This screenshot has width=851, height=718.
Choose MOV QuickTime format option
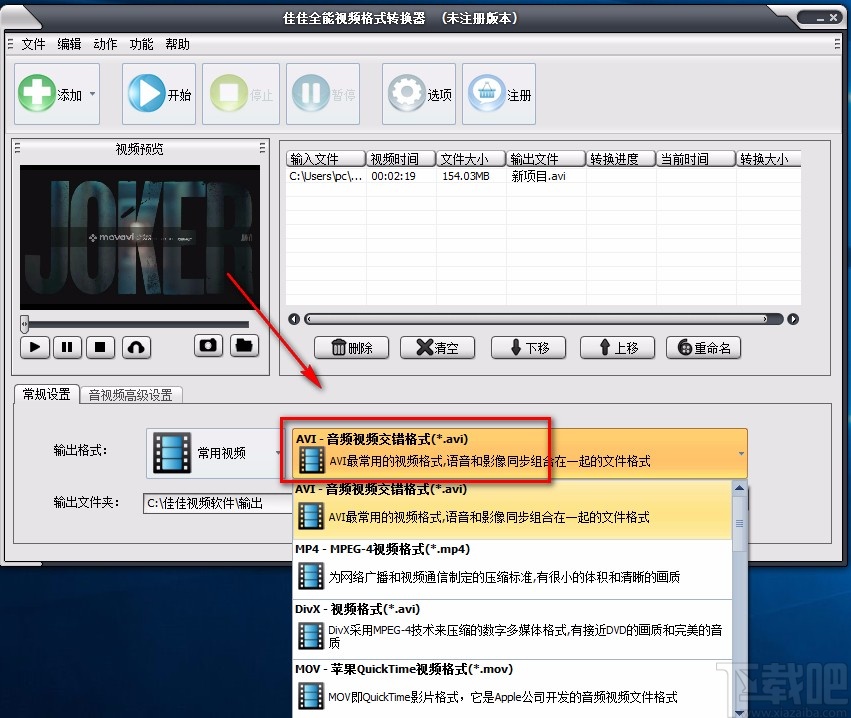pyautogui.click(x=512, y=689)
